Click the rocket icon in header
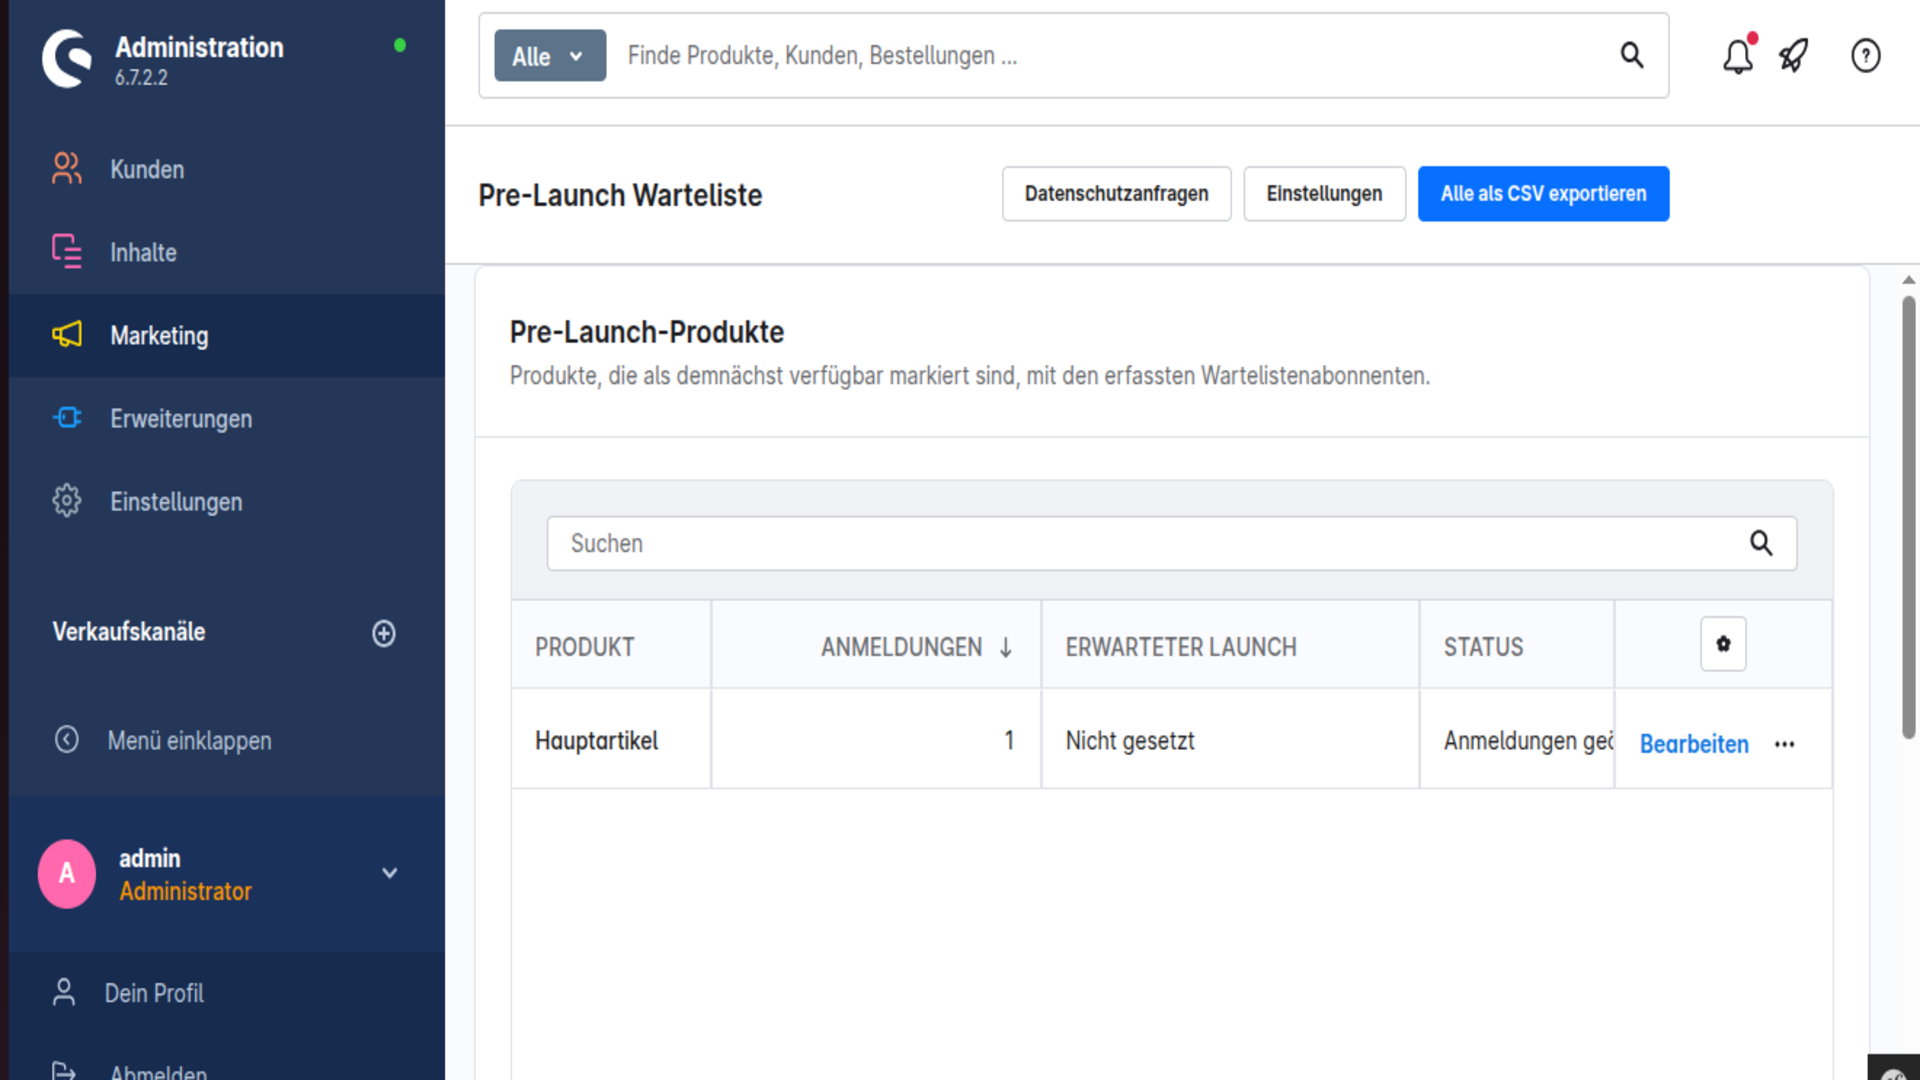Screen dimensions: 1920x1080 1795,55
